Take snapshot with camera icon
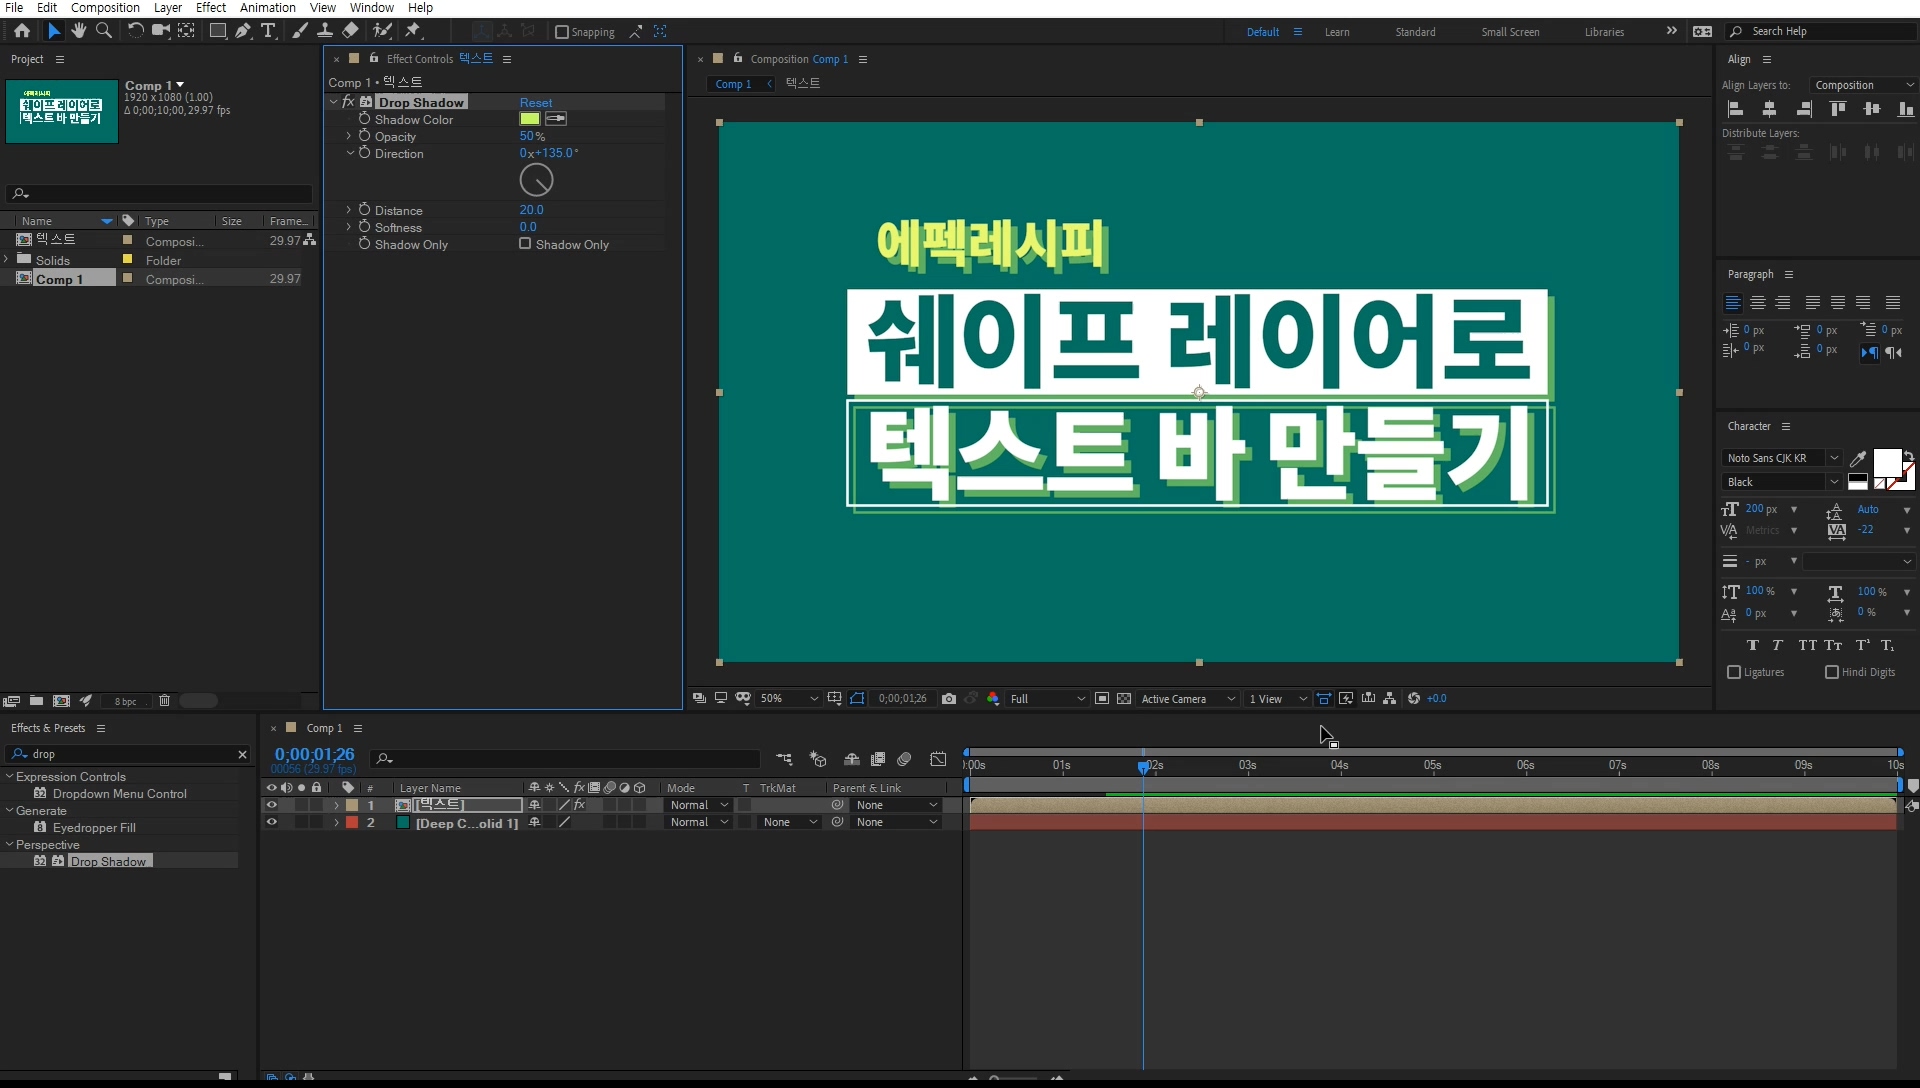Screen dimensions: 1920x1088 949,699
